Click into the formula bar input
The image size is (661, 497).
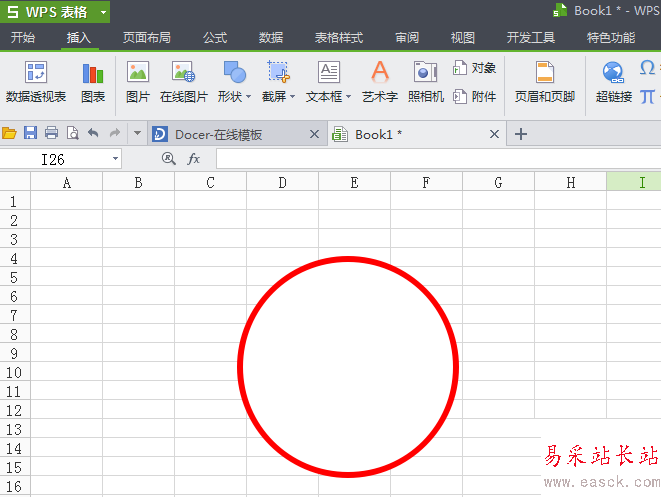click(x=438, y=159)
